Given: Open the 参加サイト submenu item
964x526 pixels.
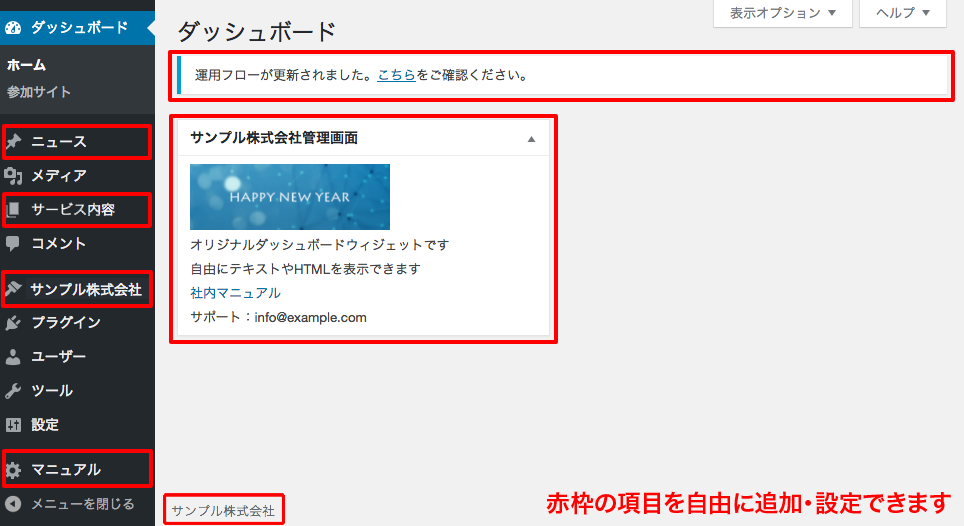Looking at the screenshot, I should [x=39, y=92].
